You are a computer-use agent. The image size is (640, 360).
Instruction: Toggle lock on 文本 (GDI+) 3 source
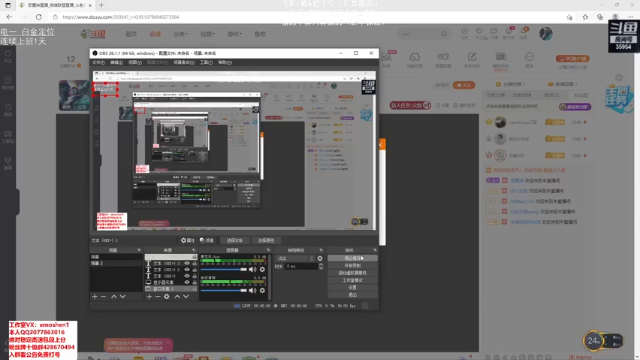[x=194, y=263]
